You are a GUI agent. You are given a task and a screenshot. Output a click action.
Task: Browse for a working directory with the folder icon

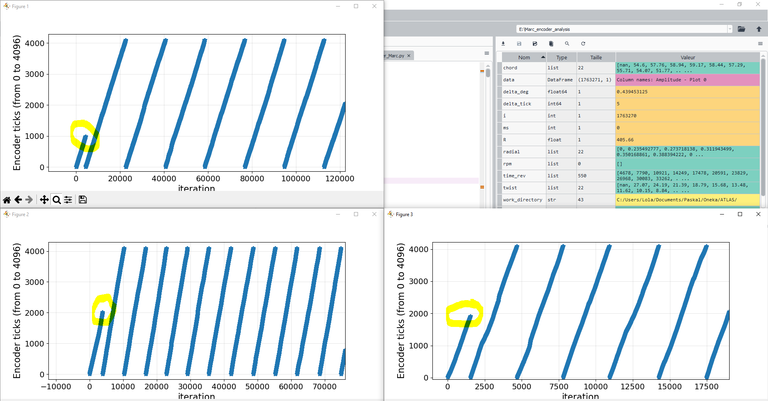coord(741,30)
